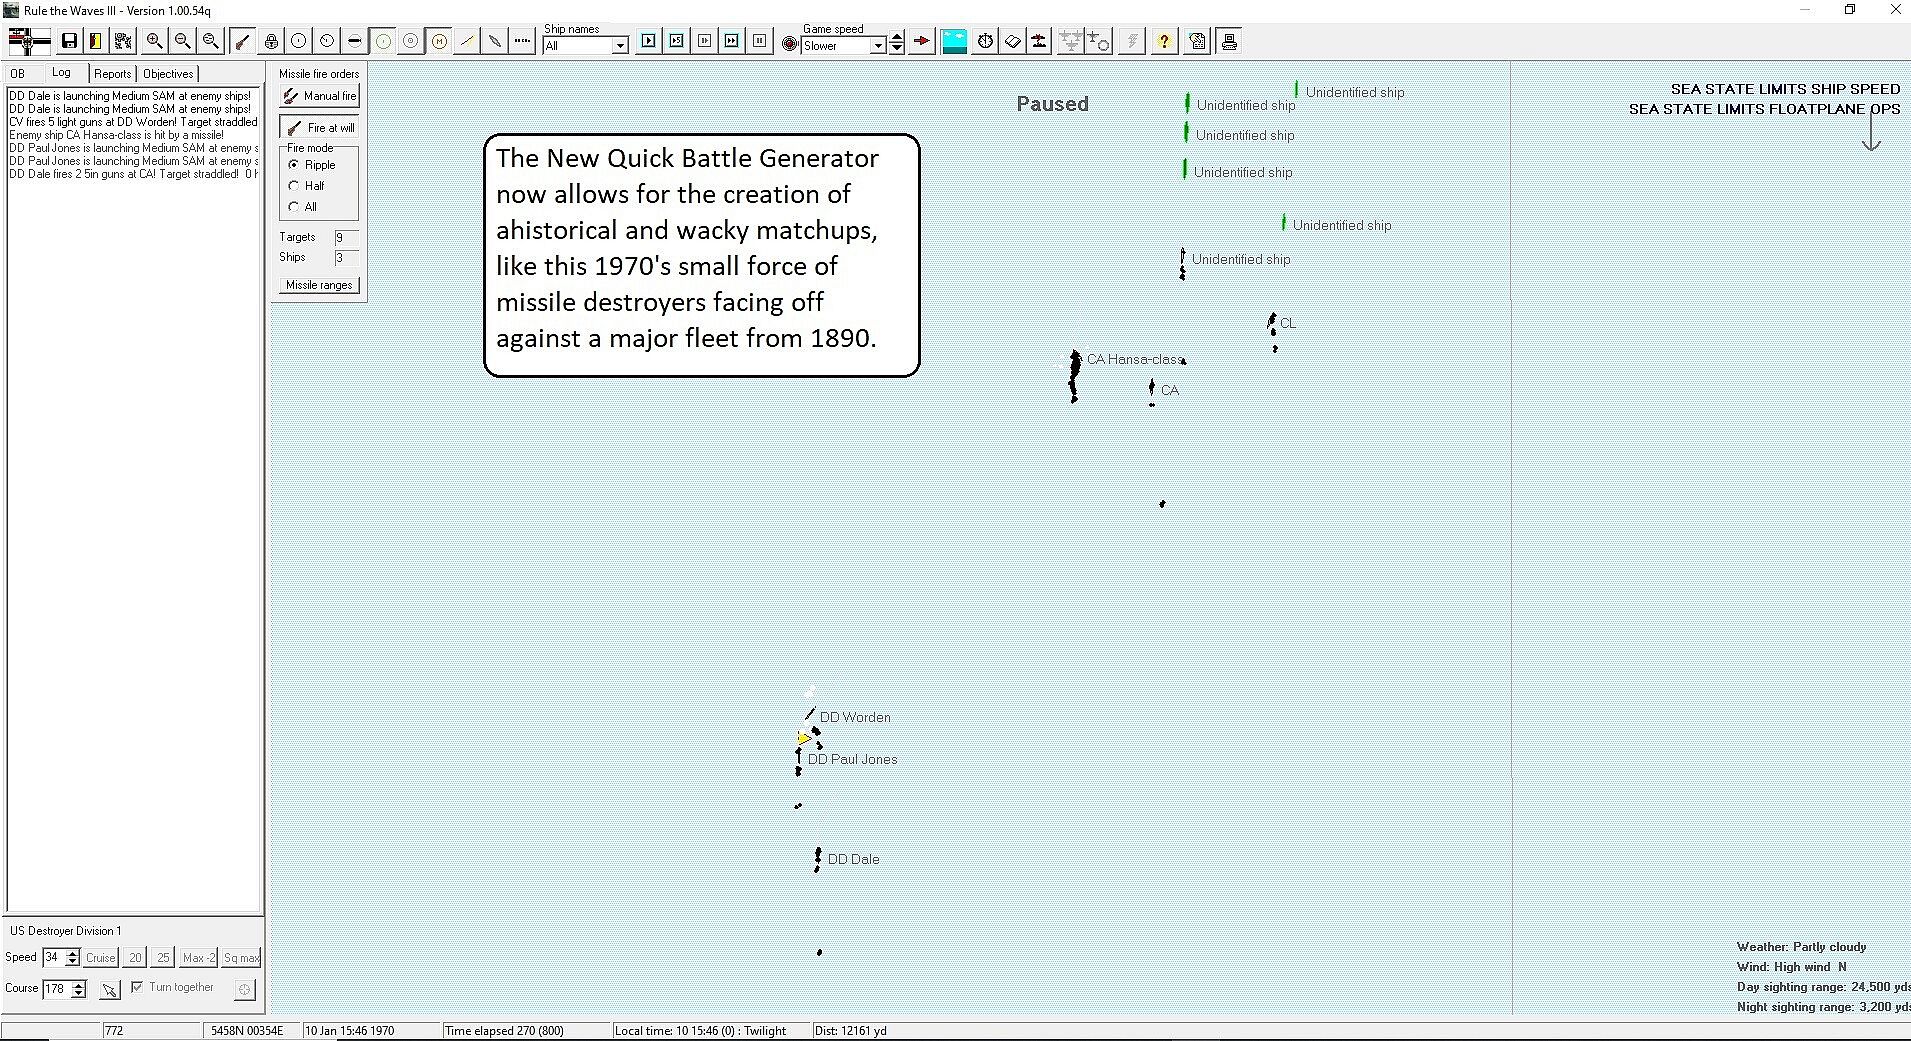Zoom out on the battle map
Screen dimensions: 1911x1041
pos(182,41)
